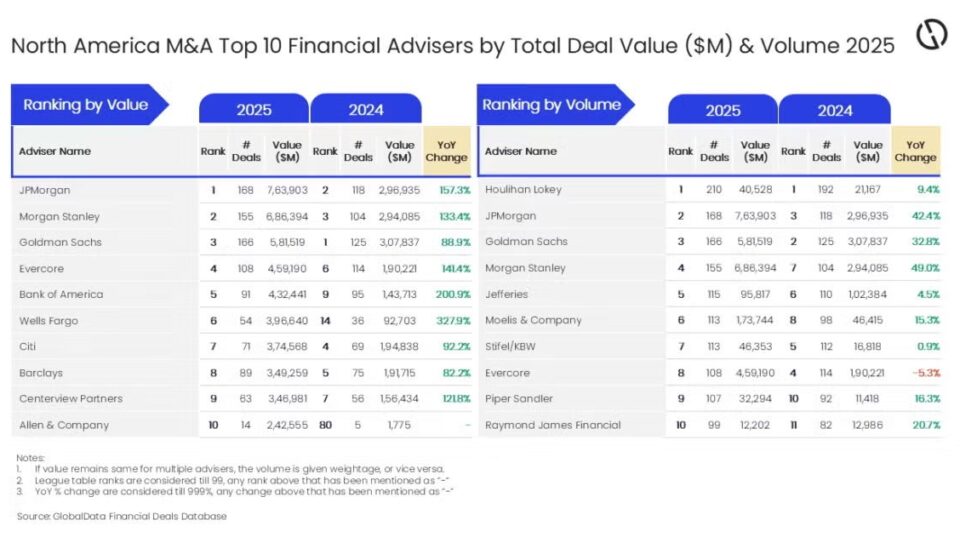The height and width of the screenshot is (560, 960).
Task: Select the Raymond James Financial adviser name
Action: tap(552, 425)
